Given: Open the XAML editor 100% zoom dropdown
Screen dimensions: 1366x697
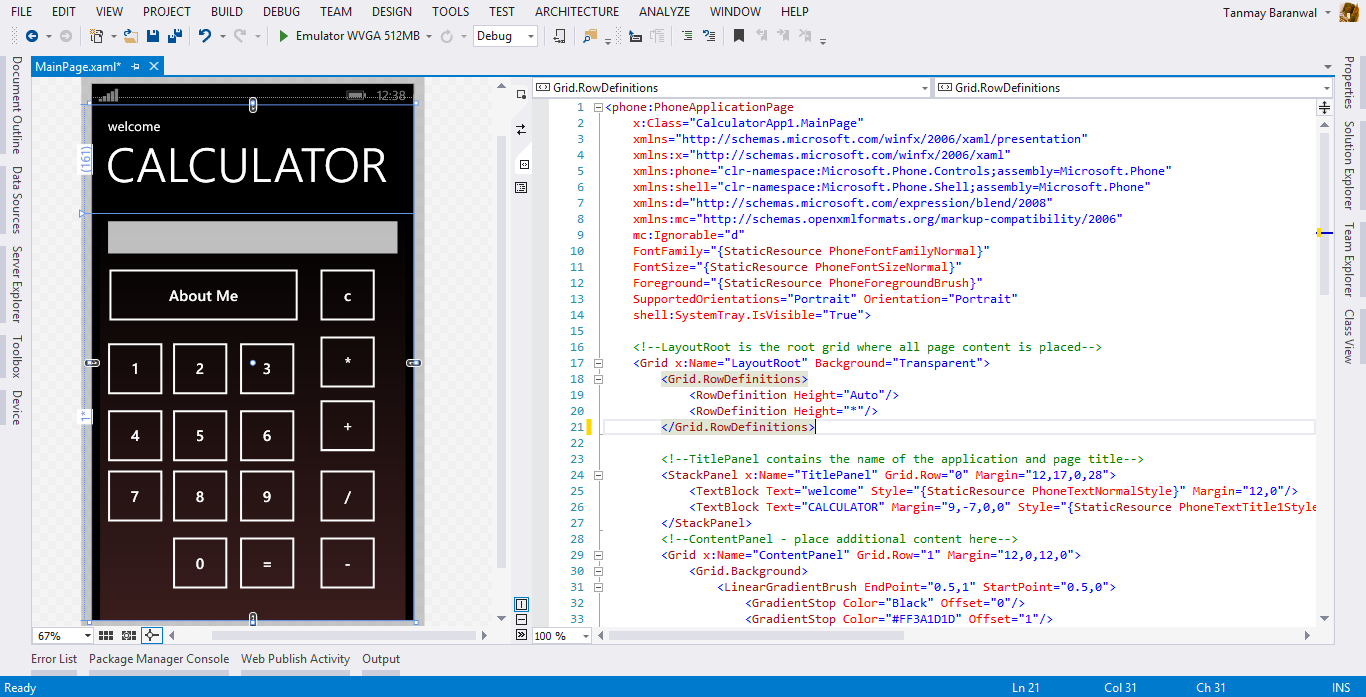Looking at the screenshot, I should click(585, 635).
